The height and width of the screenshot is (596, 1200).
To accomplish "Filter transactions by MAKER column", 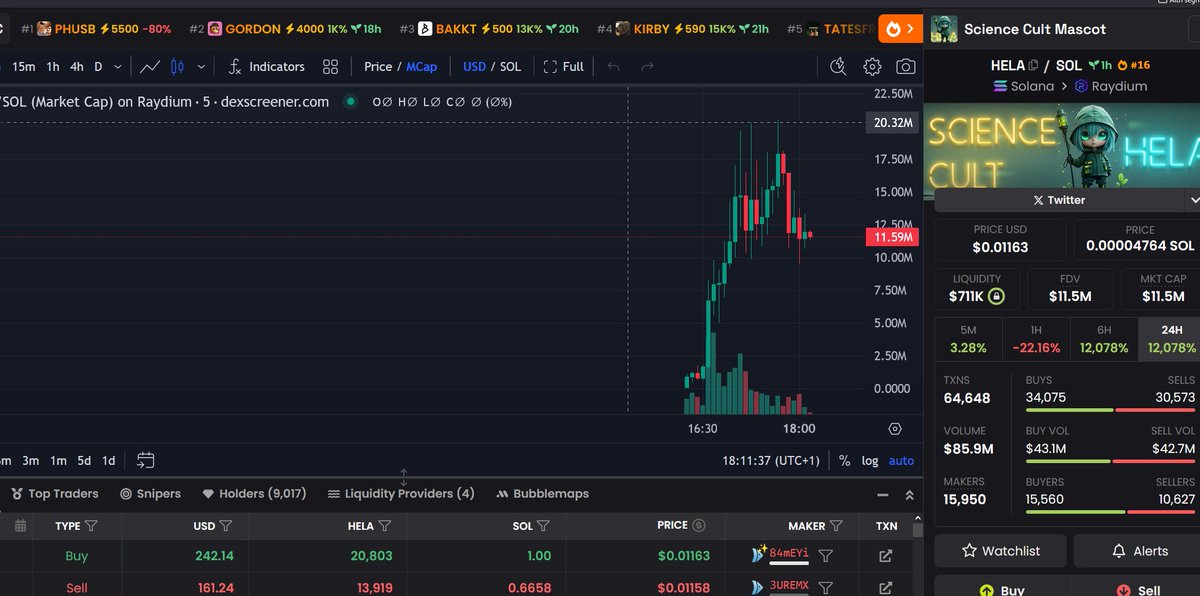I will (836, 526).
